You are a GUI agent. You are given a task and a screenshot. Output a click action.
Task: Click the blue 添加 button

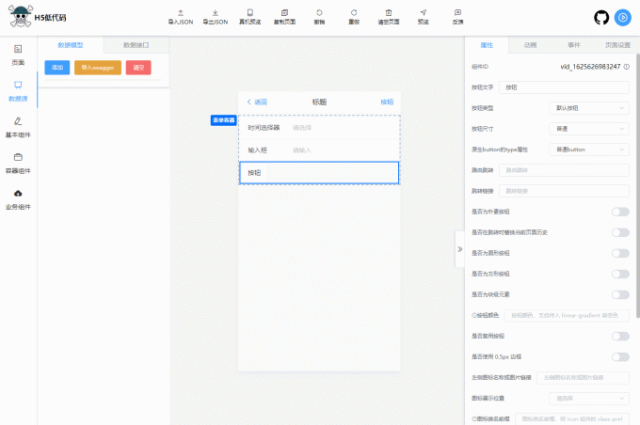[57, 67]
